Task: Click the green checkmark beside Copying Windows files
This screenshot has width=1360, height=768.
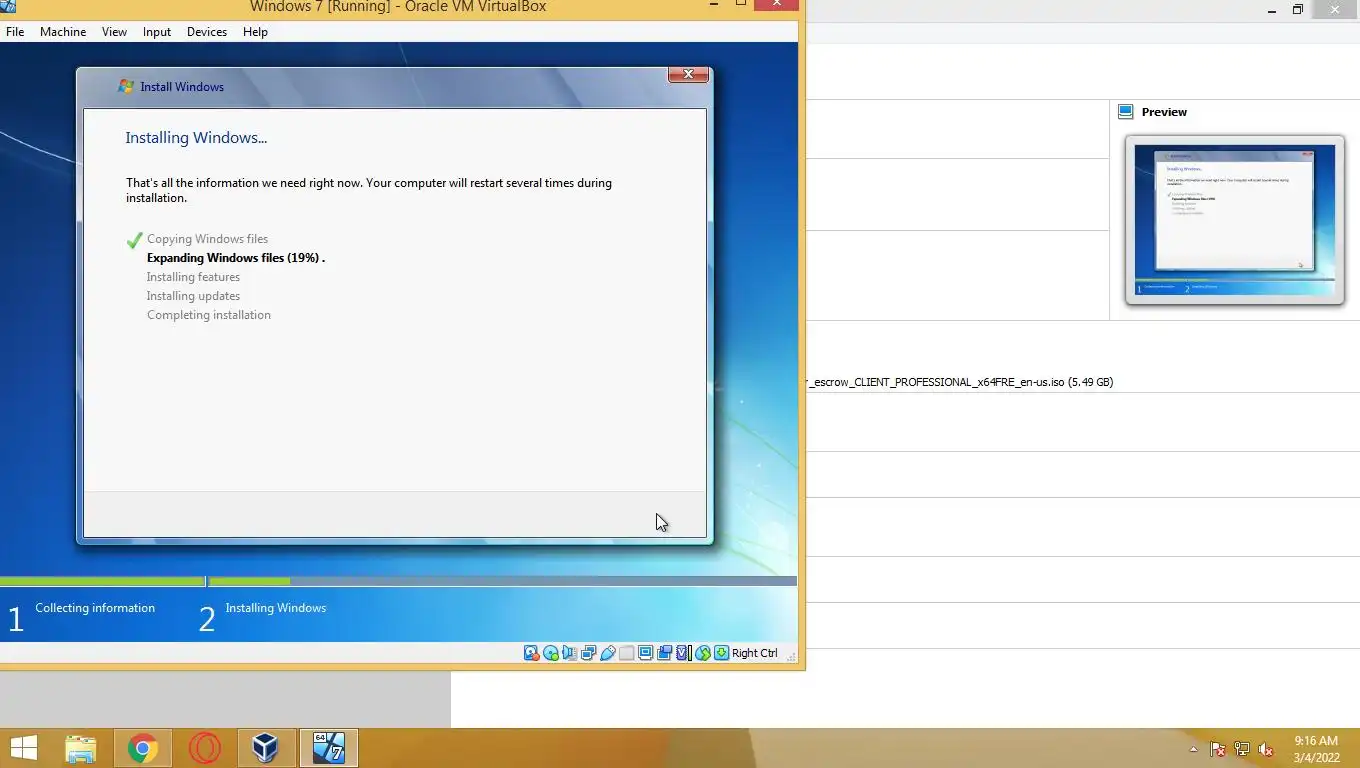Action: click(x=135, y=240)
